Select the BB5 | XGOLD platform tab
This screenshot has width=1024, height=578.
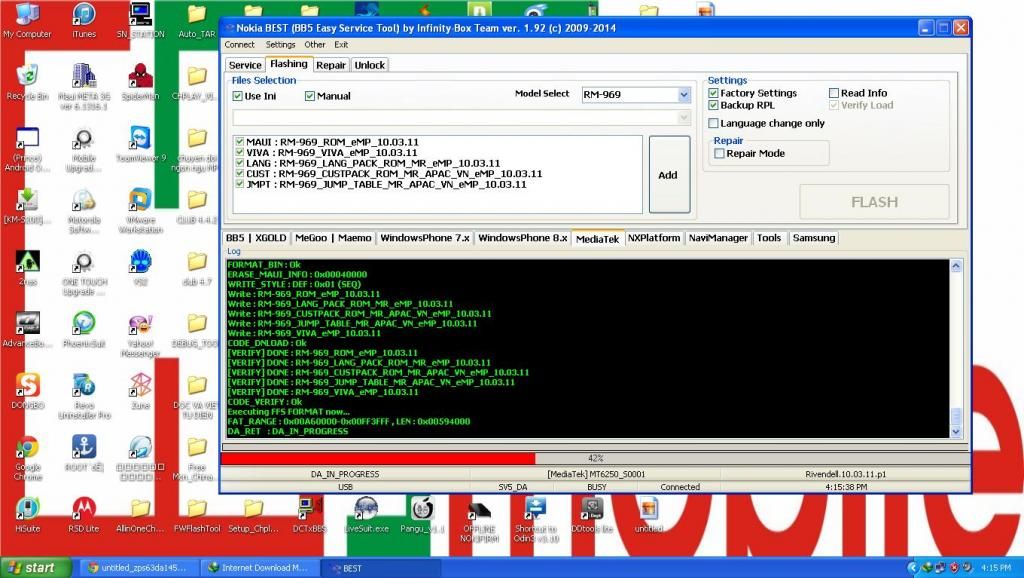pyautogui.click(x=256, y=238)
